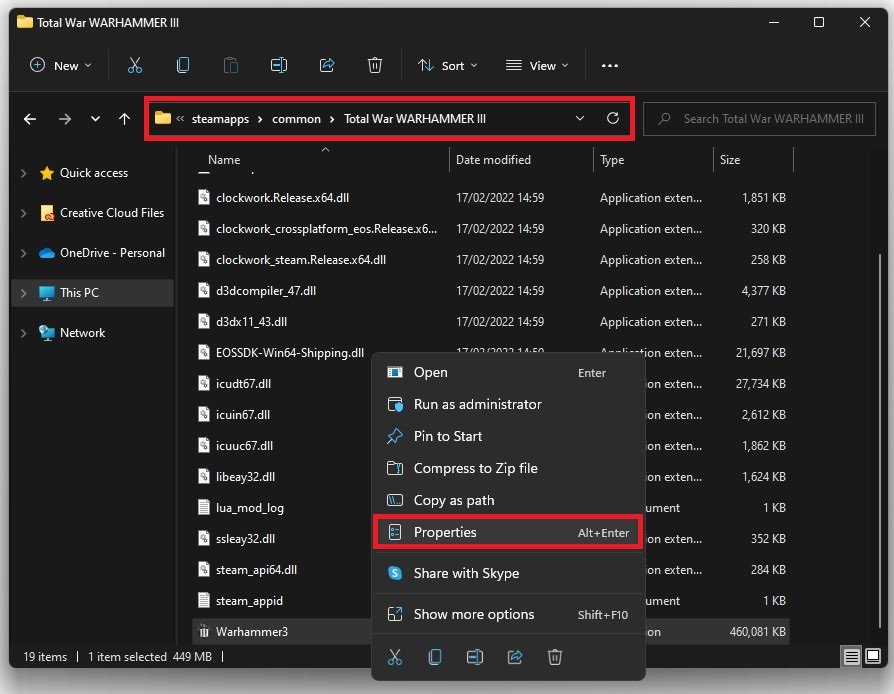Screen dimensions: 894x694
Task: Select Creative Cloud Files in navigation pane
Action: pyautogui.click(x=112, y=213)
